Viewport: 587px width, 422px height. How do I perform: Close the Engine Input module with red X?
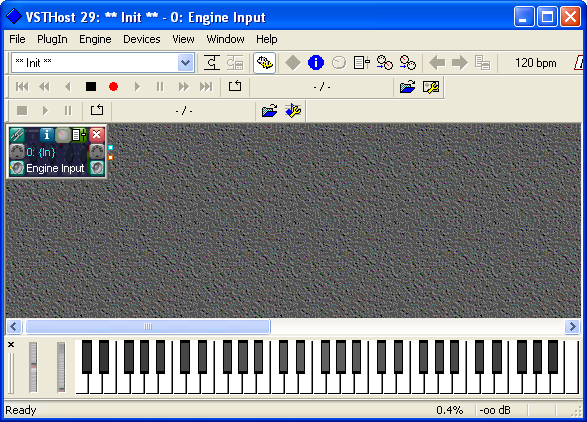[97, 134]
